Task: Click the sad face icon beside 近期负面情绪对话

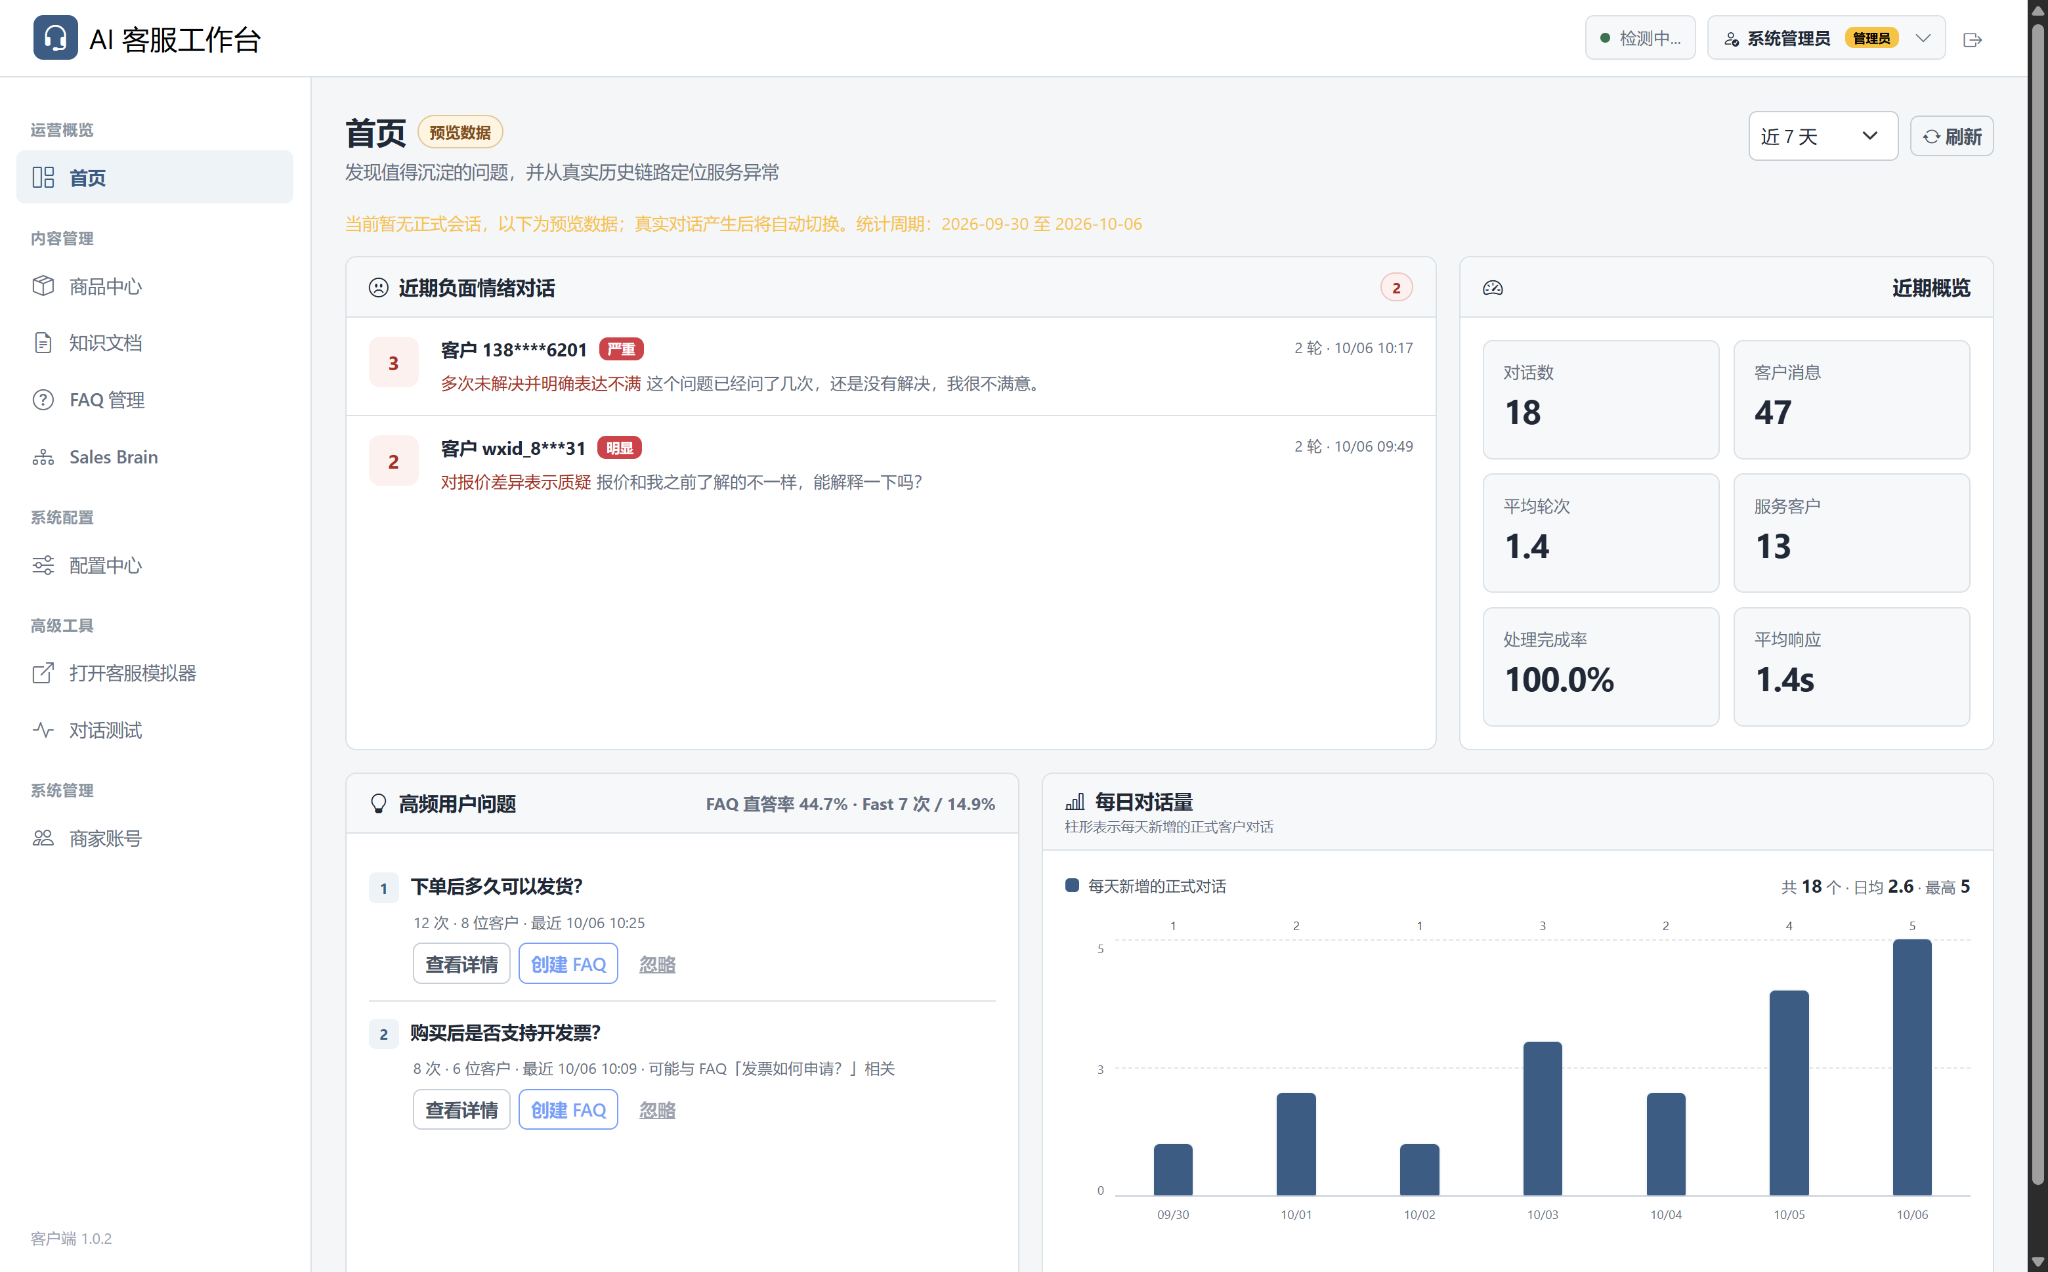Action: [378, 288]
